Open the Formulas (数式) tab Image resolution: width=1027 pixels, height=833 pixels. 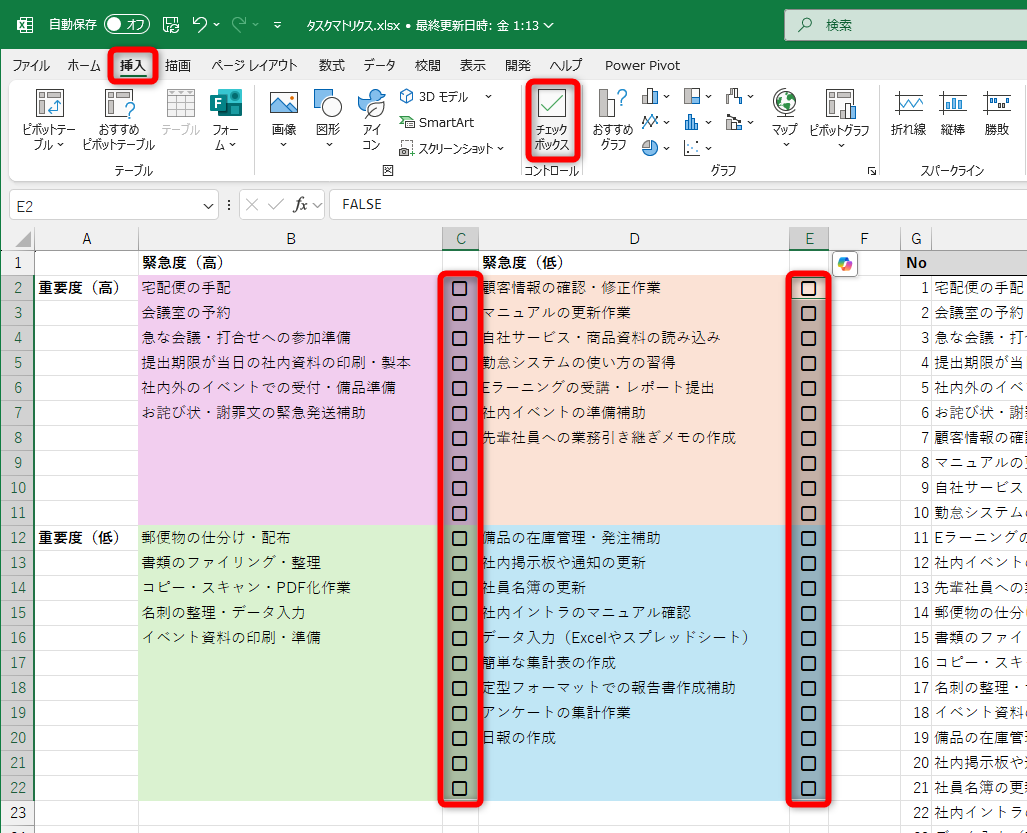[x=331, y=65]
